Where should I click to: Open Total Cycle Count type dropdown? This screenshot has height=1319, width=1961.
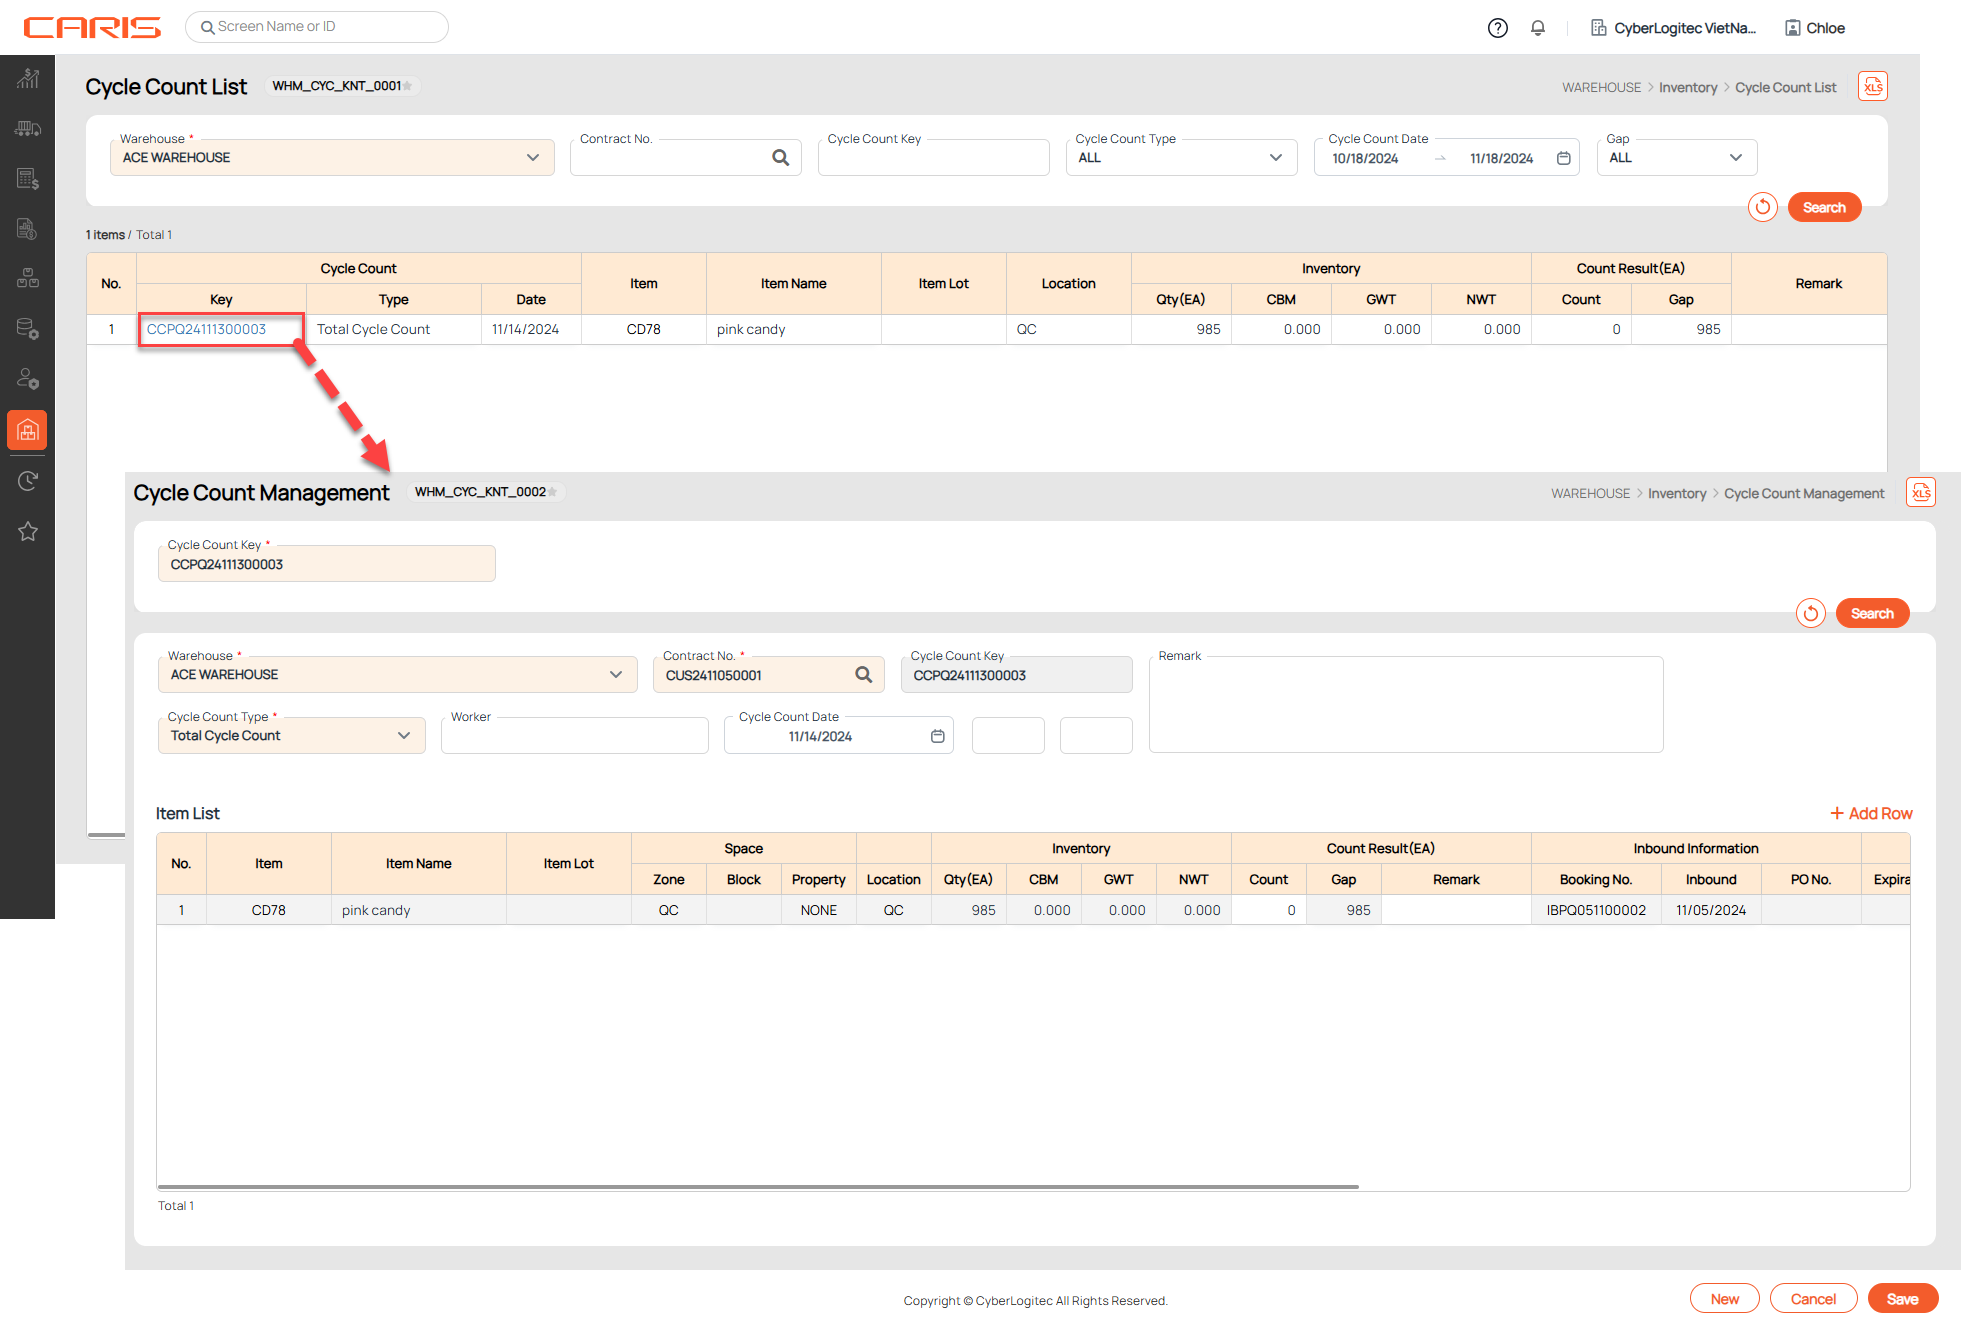pyautogui.click(x=403, y=736)
